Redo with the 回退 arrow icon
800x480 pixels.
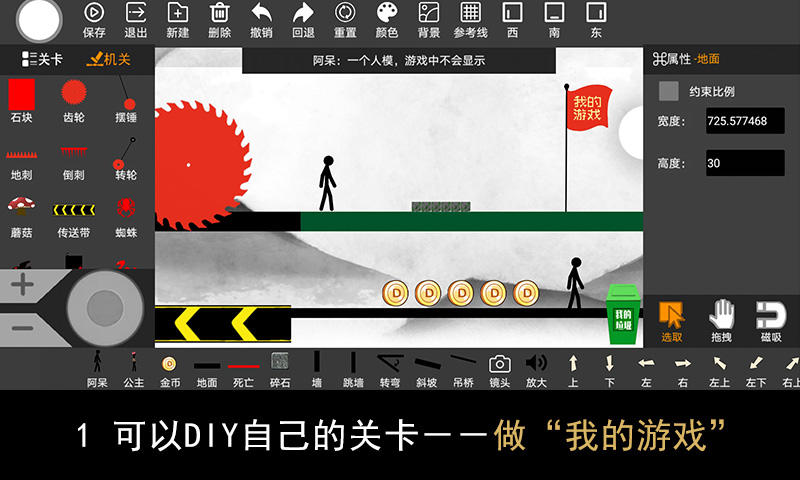pyautogui.click(x=303, y=20)
